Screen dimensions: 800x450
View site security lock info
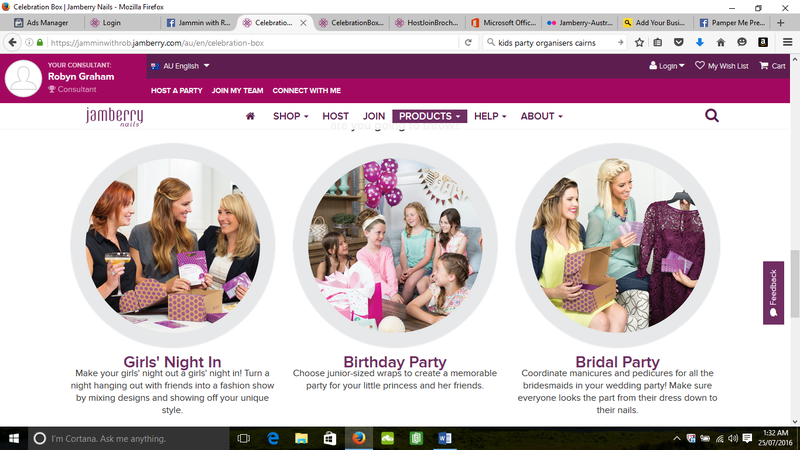[40, 42]
